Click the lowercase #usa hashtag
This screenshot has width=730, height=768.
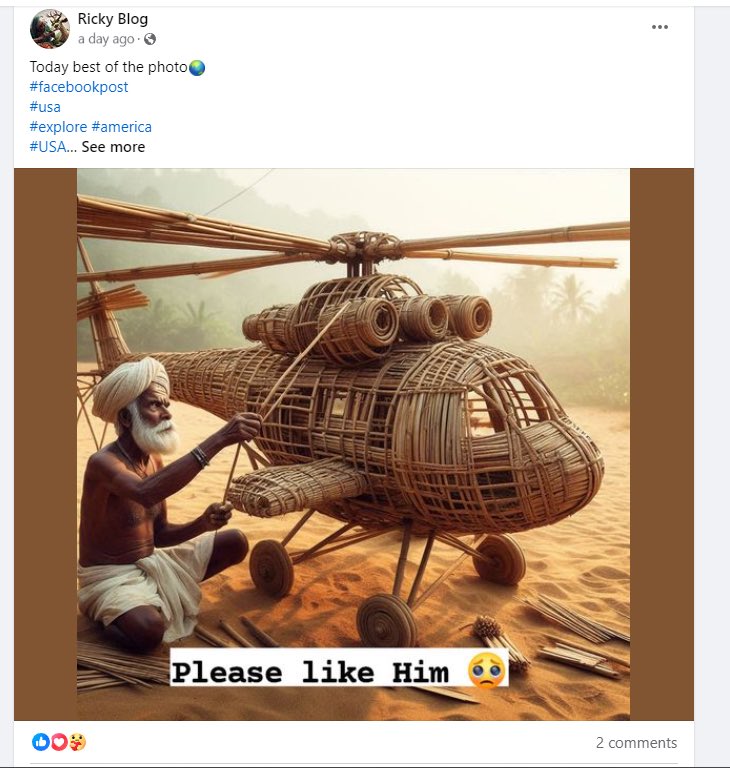[x=45, y=107]
